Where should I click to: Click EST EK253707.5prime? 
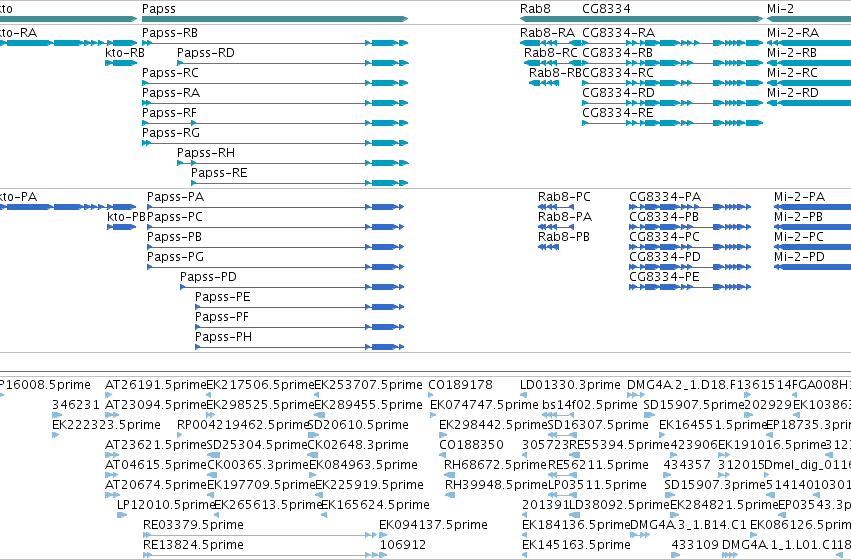[x=369, y=385]
